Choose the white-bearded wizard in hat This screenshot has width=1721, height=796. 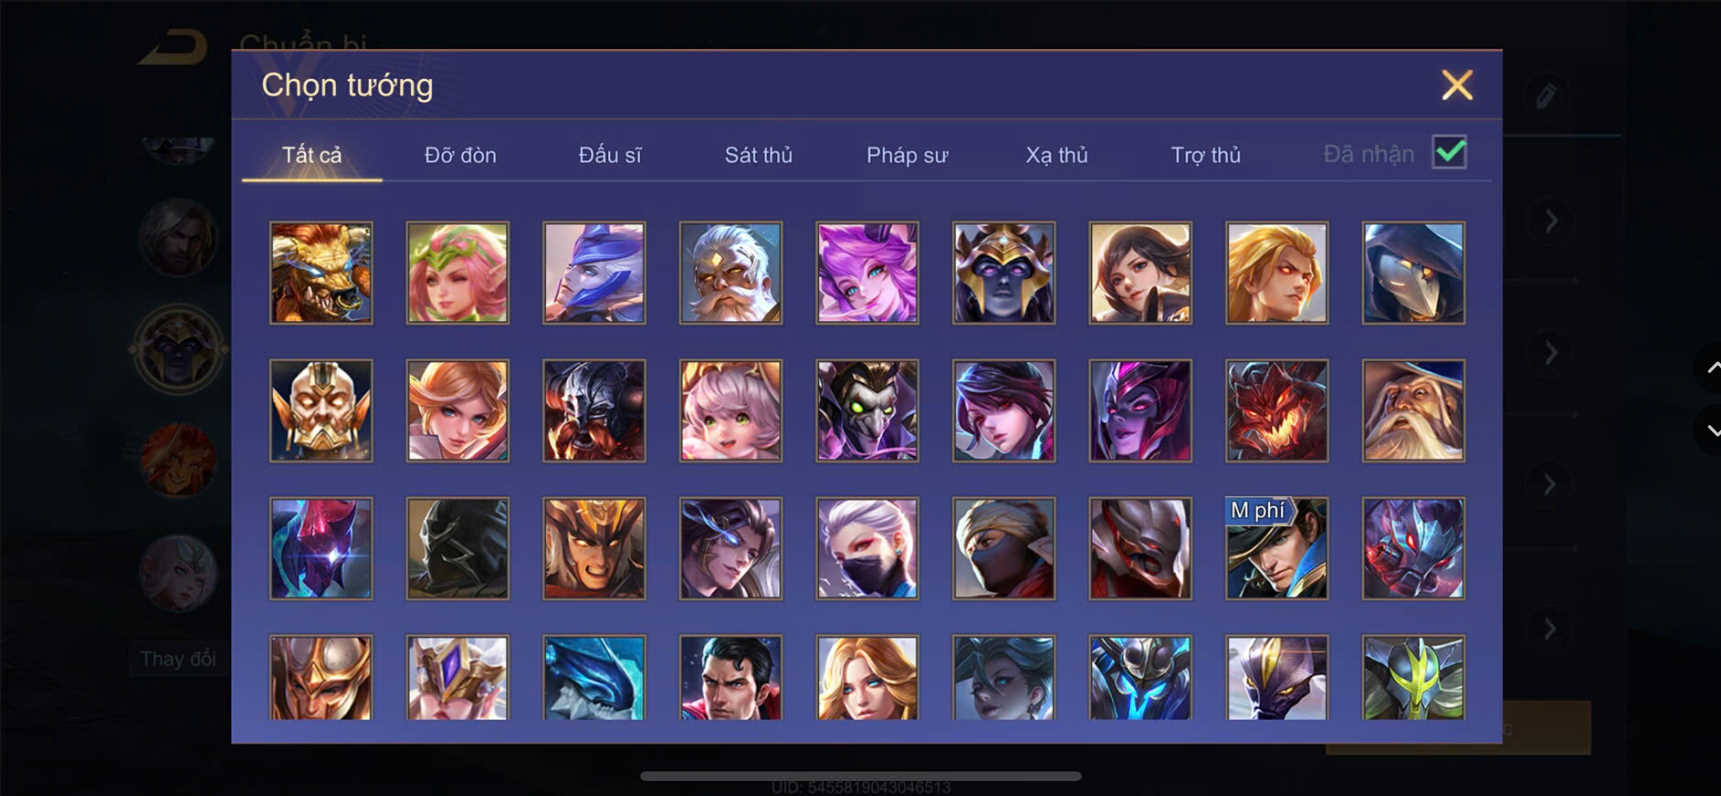[x=1413, y=410]
